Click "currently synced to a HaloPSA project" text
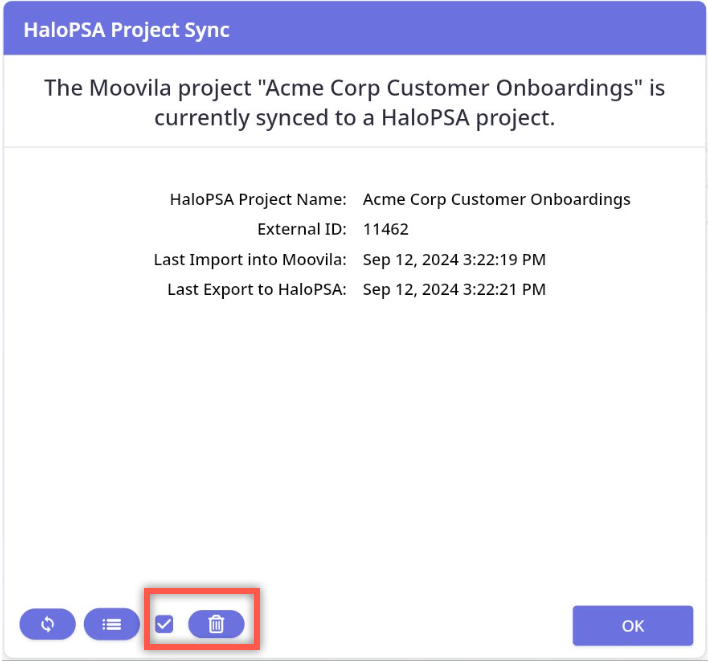Screen dimensions: 708x662 (x=354, y=117)
